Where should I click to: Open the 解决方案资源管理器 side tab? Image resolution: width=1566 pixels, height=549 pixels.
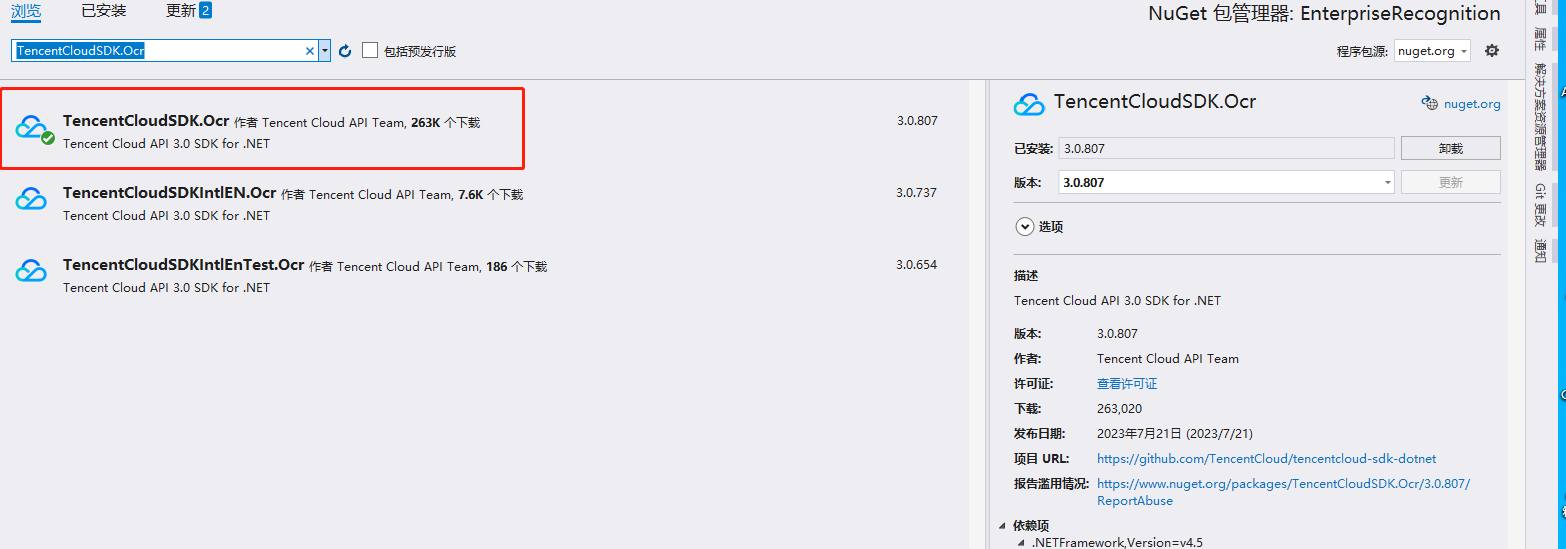(1540, 117)
